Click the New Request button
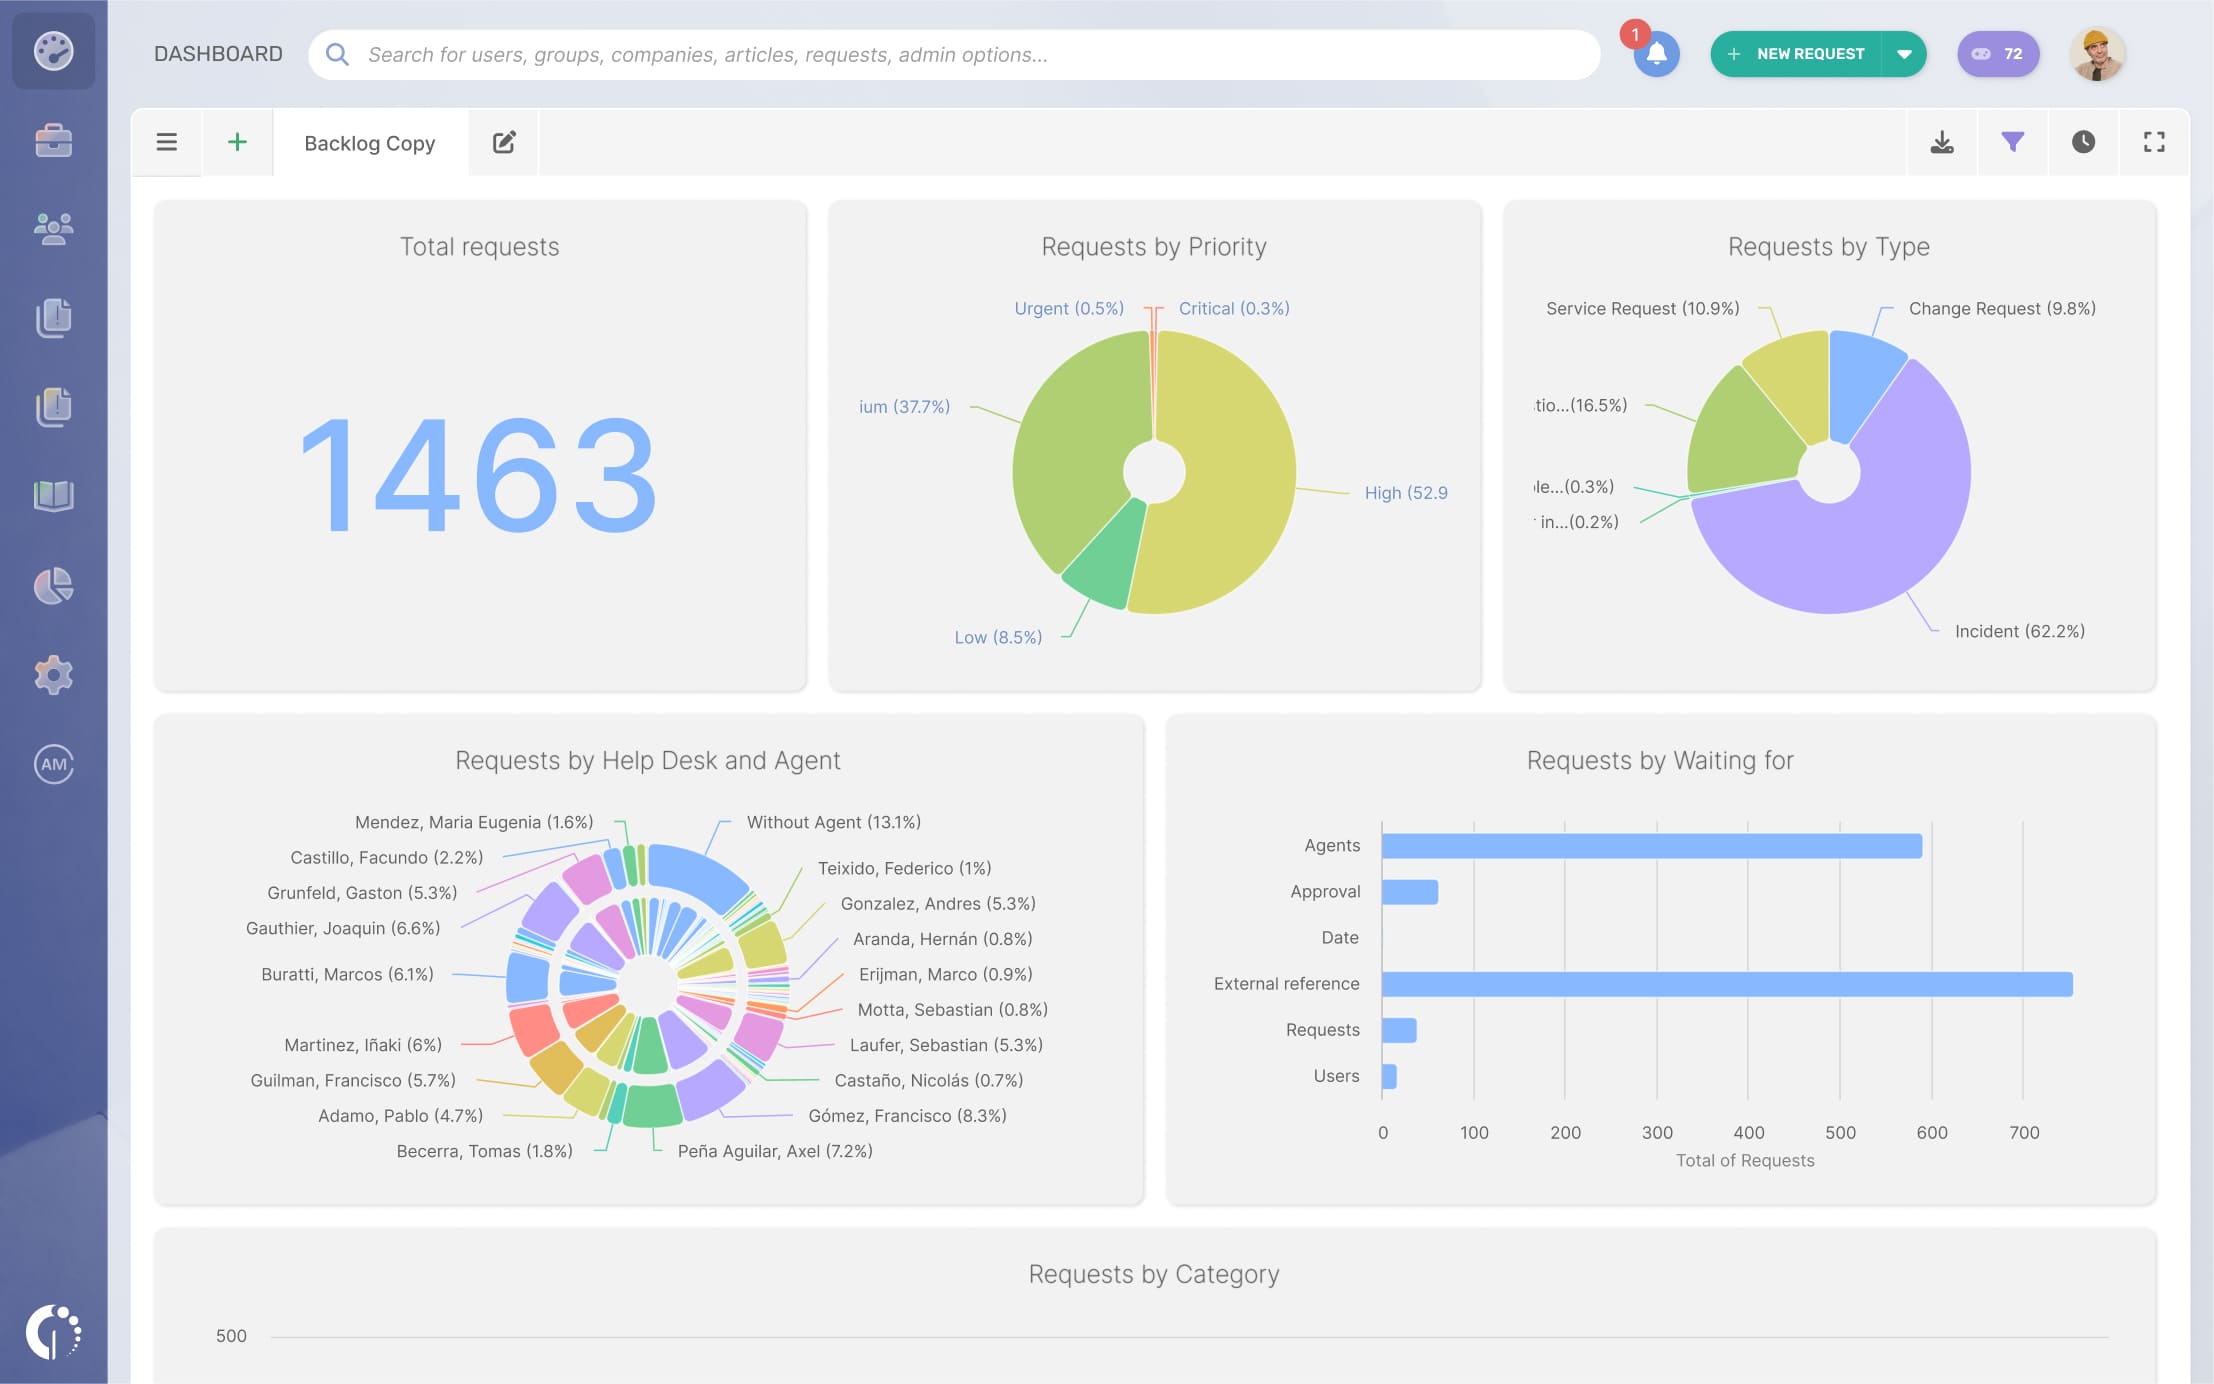Screen dimensions: 2214x1384 (1796, 54)
